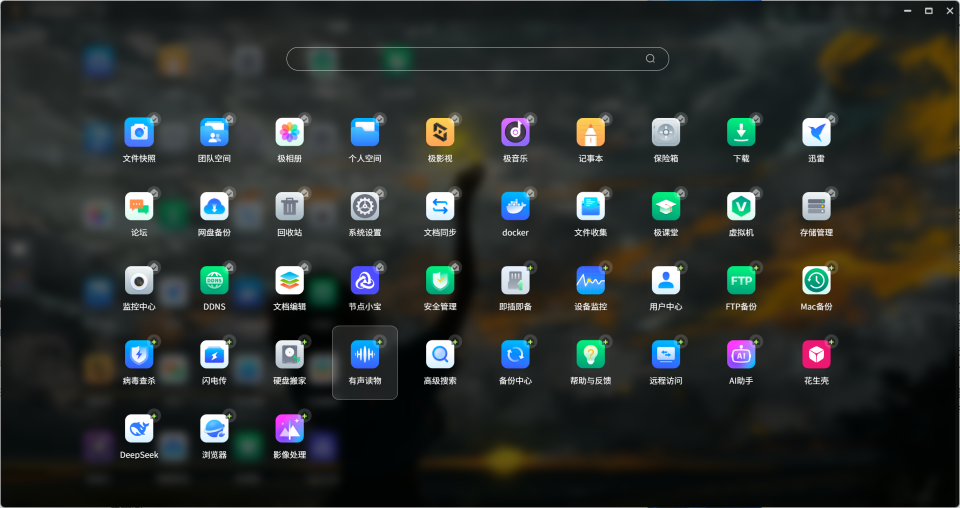Launch the 浏览器 browser
This screenshot has width=960, height=508.
tap(214, 429)
